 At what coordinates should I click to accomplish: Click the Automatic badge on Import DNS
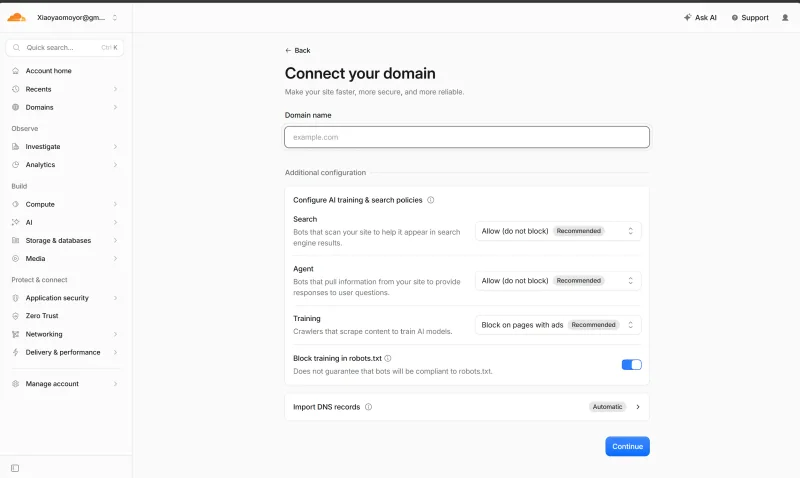coord(607,407)
